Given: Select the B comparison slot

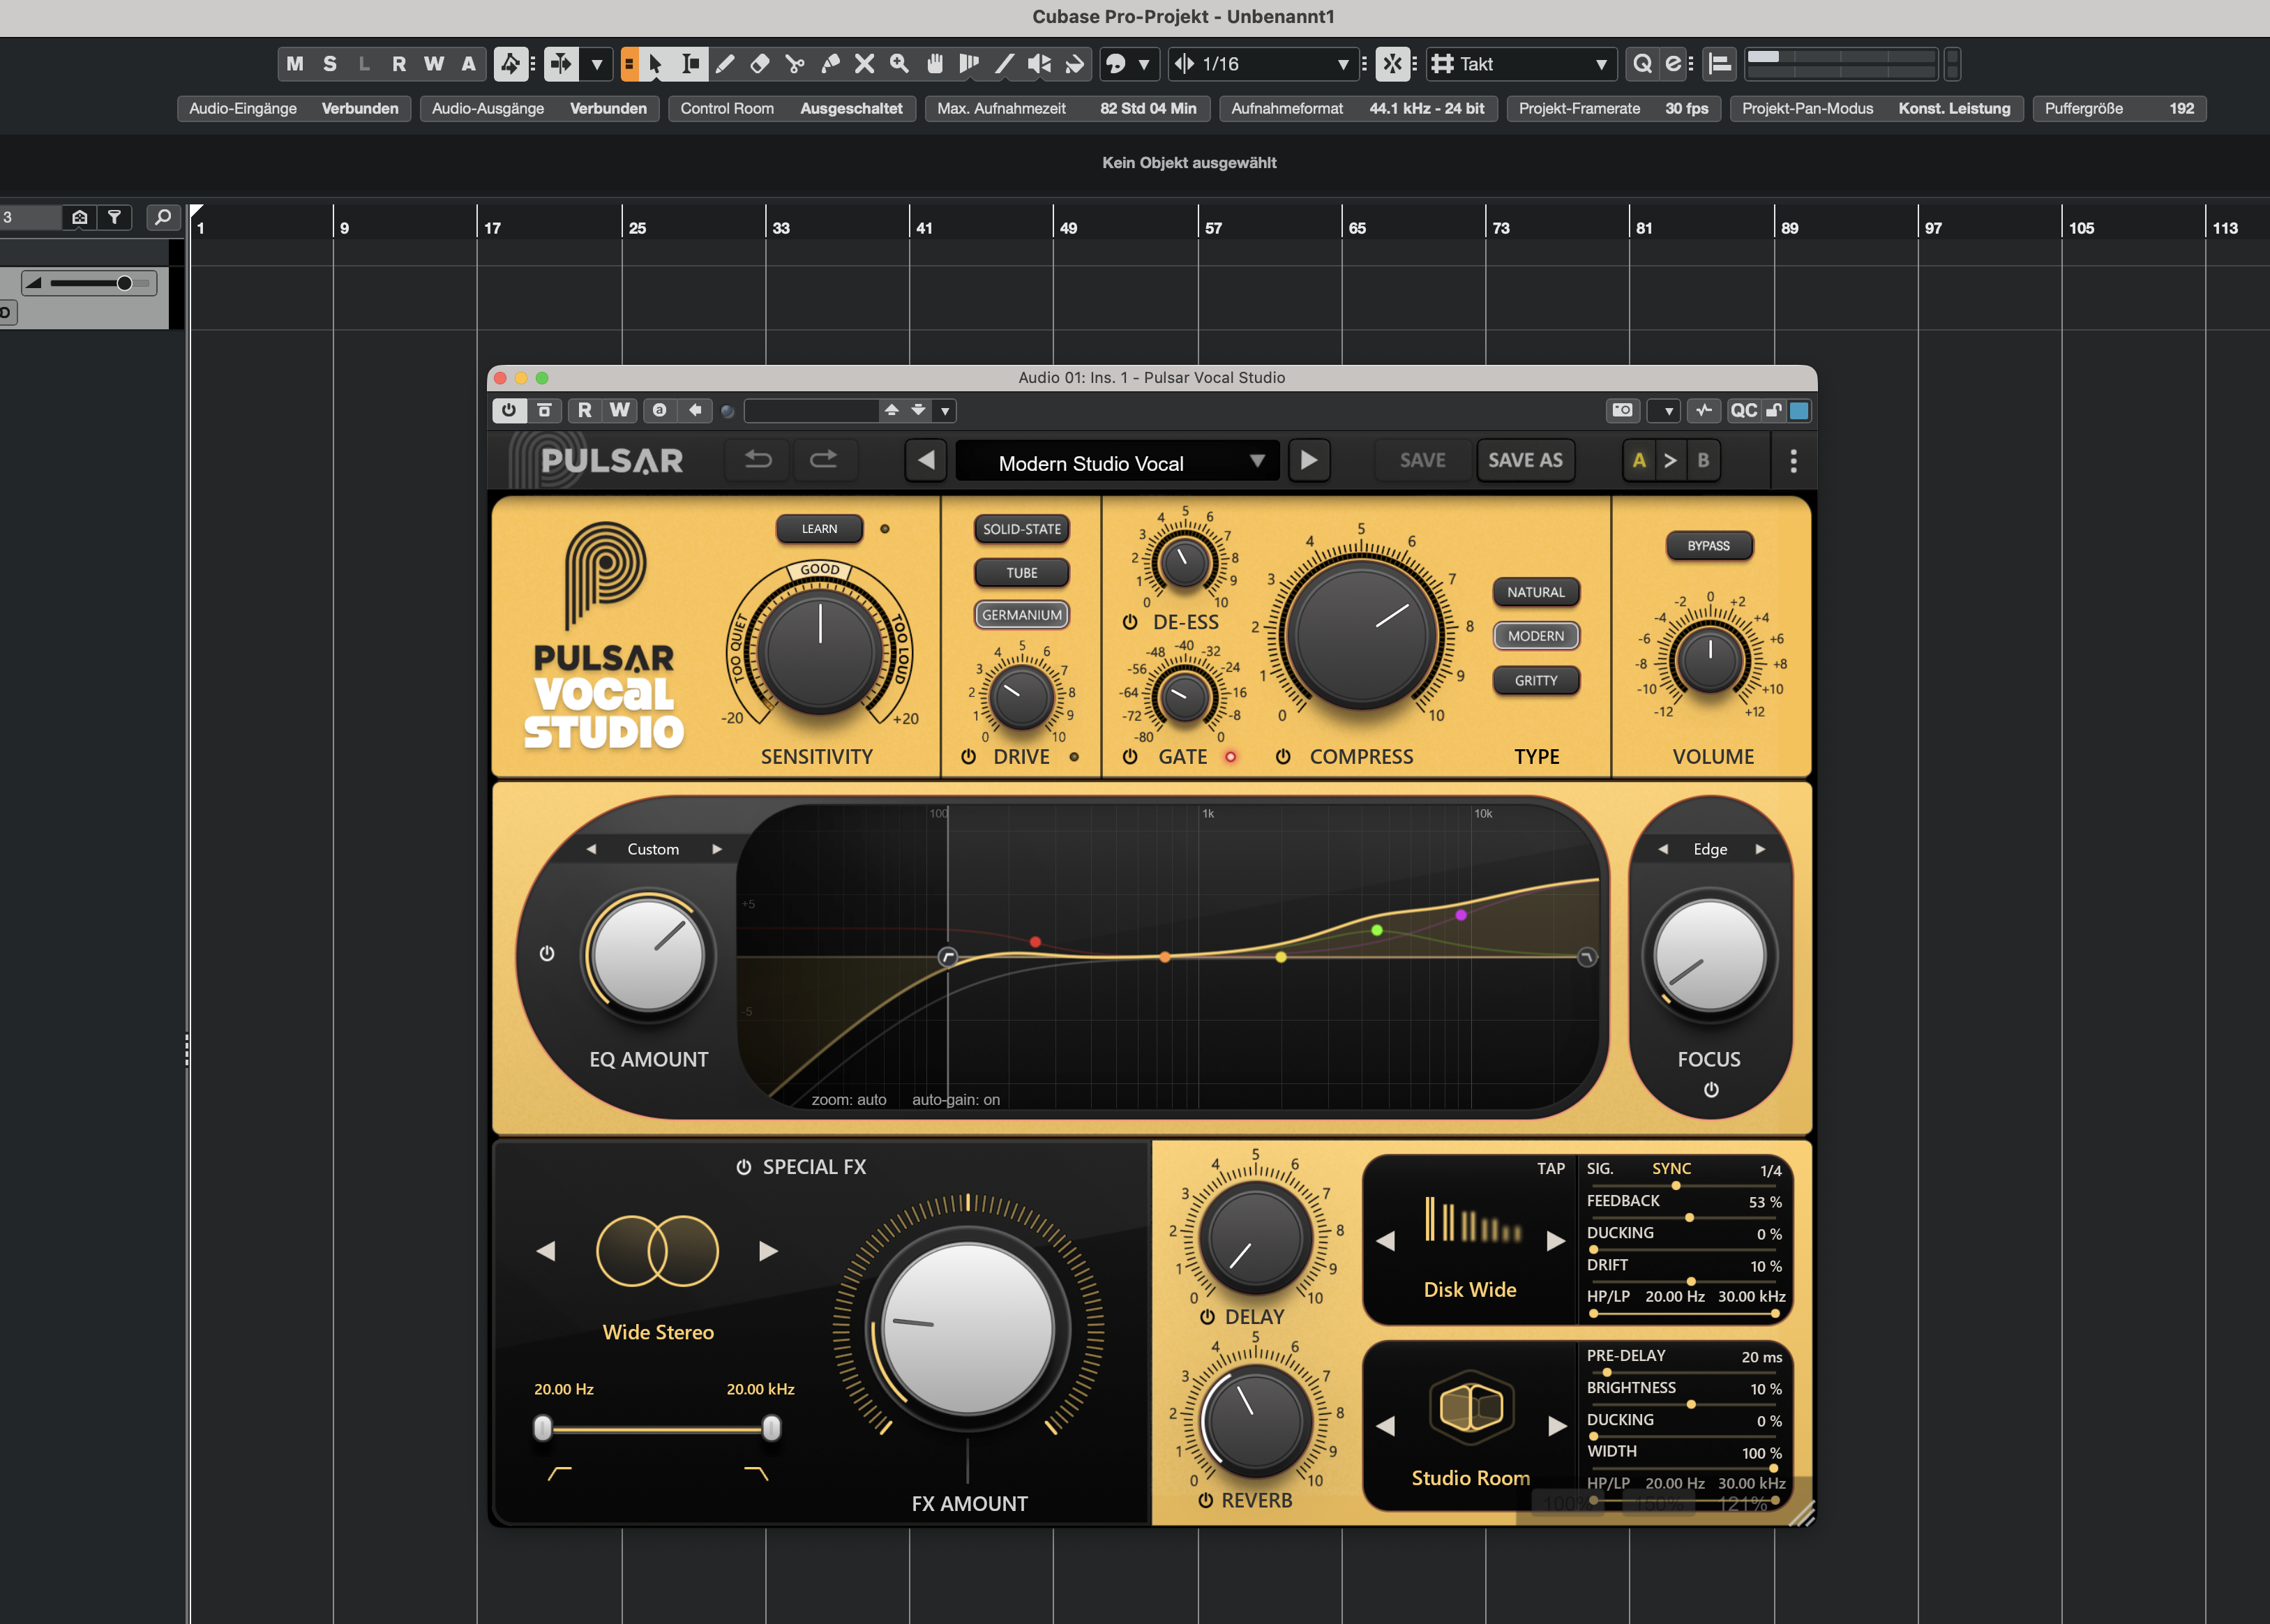Looking at the screenshot, I should [x=1703, y=461].
